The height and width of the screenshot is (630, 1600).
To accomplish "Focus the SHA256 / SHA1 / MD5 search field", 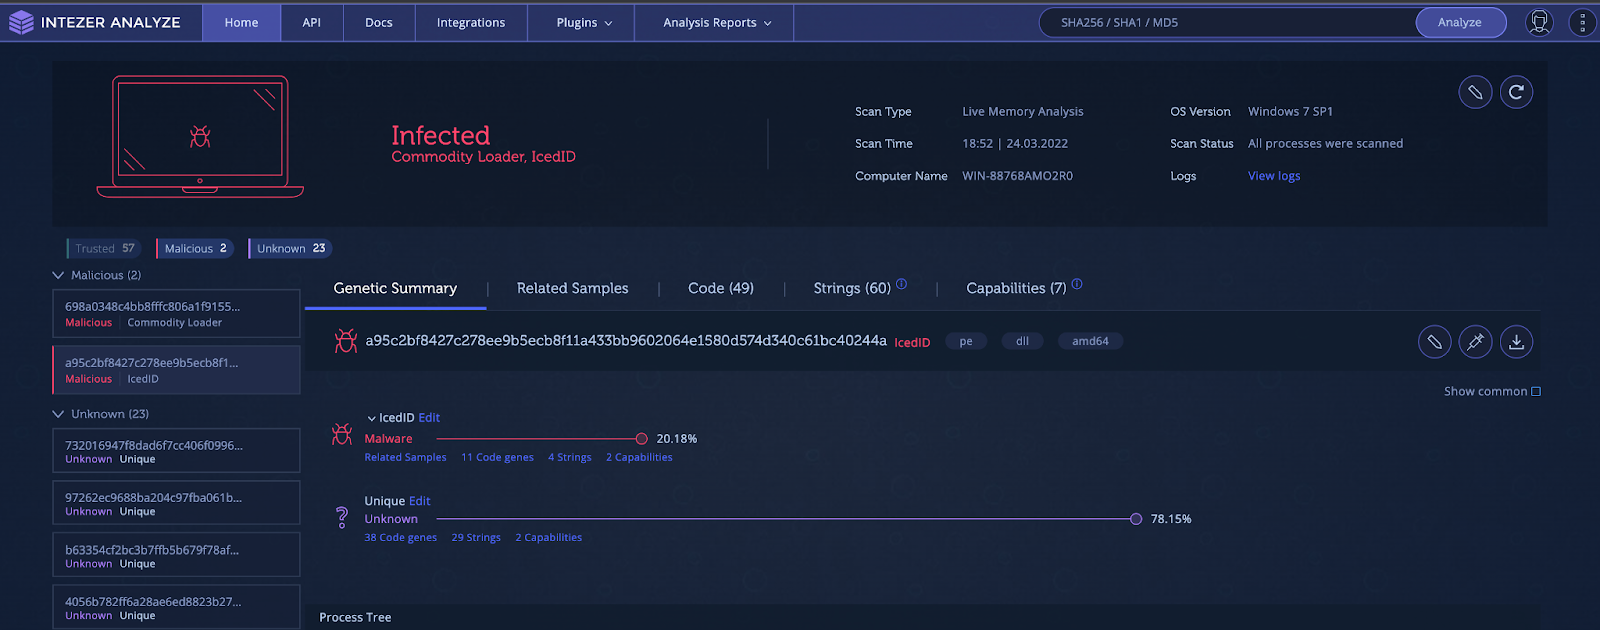I will click(1228, 22).
